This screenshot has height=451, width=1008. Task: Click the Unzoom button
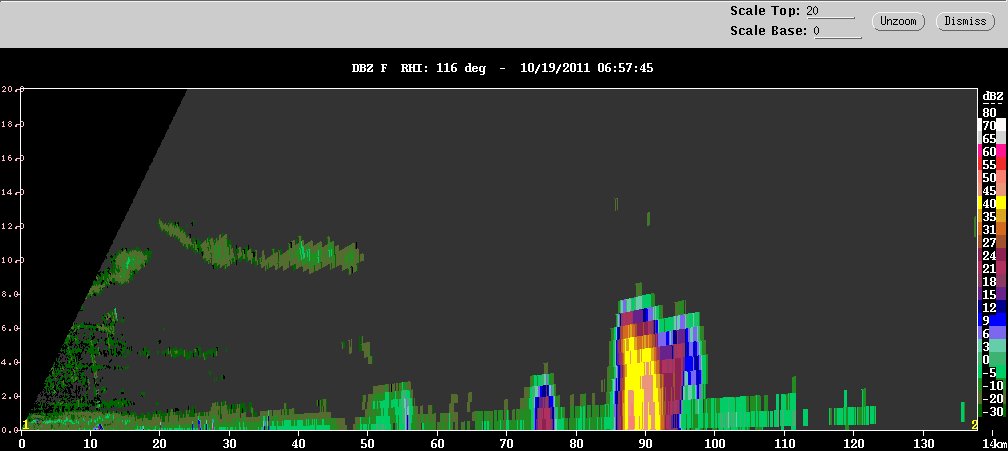pos(898,21)
